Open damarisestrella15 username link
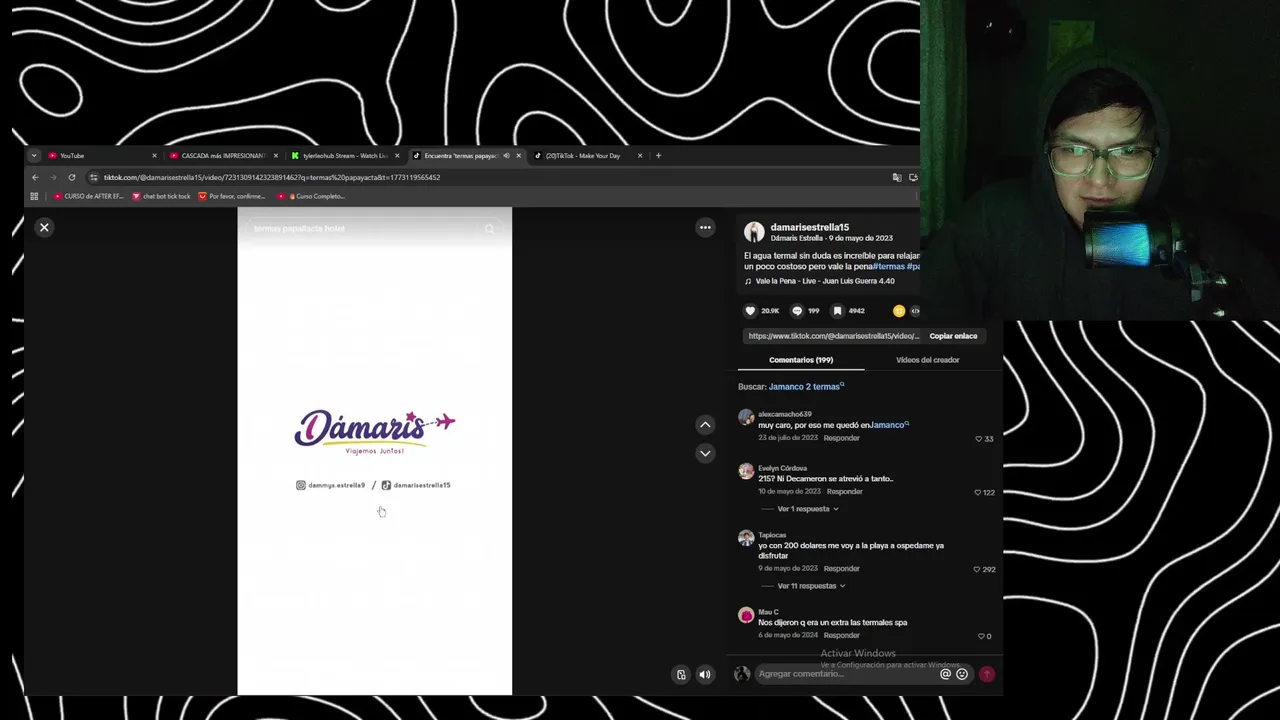1280x720 pixels. point(810,227)
